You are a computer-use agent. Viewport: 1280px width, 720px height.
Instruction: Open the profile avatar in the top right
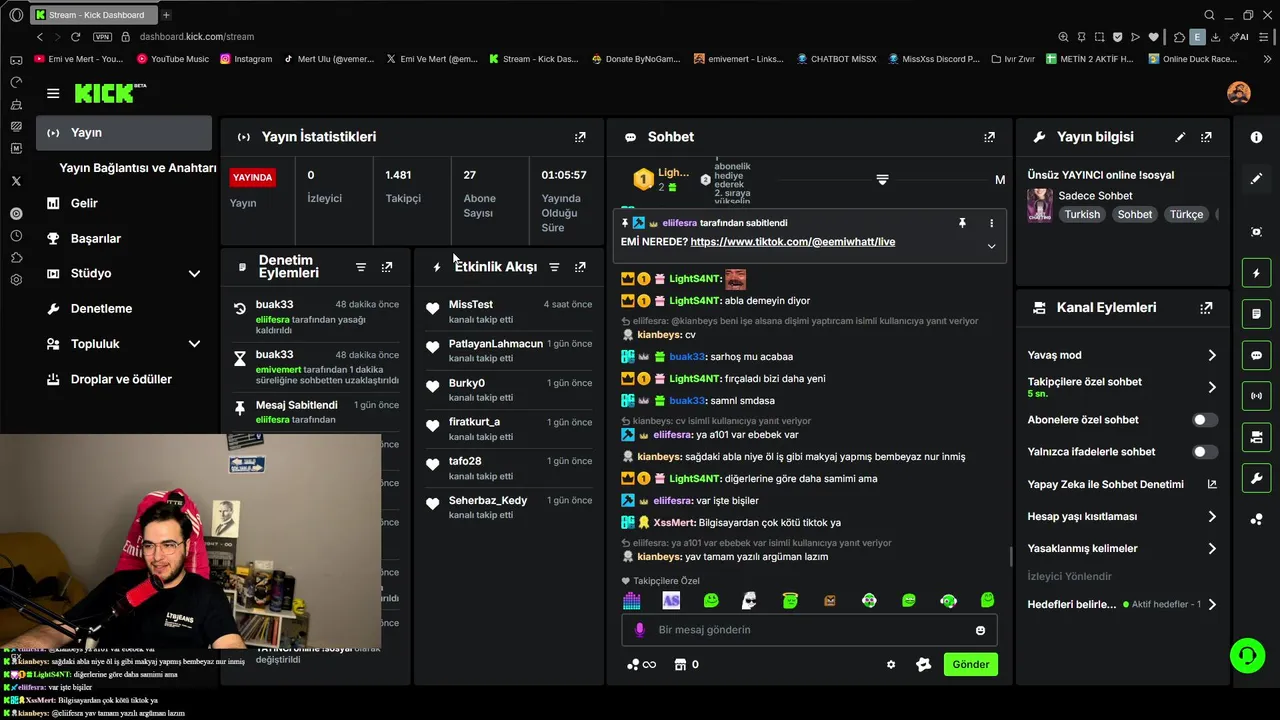pos(1239,93)
